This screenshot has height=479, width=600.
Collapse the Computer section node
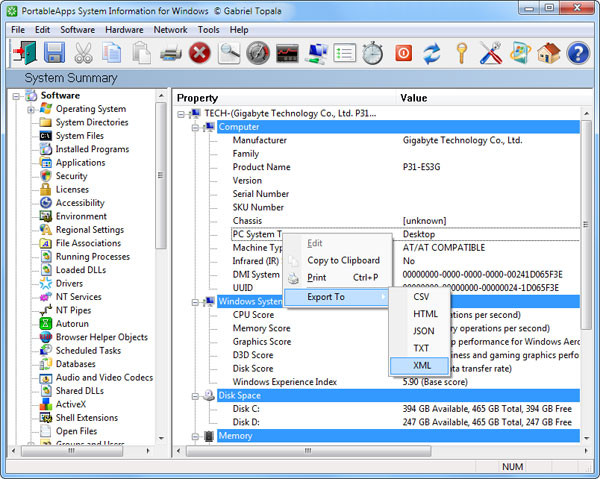(x=195, y=127)
